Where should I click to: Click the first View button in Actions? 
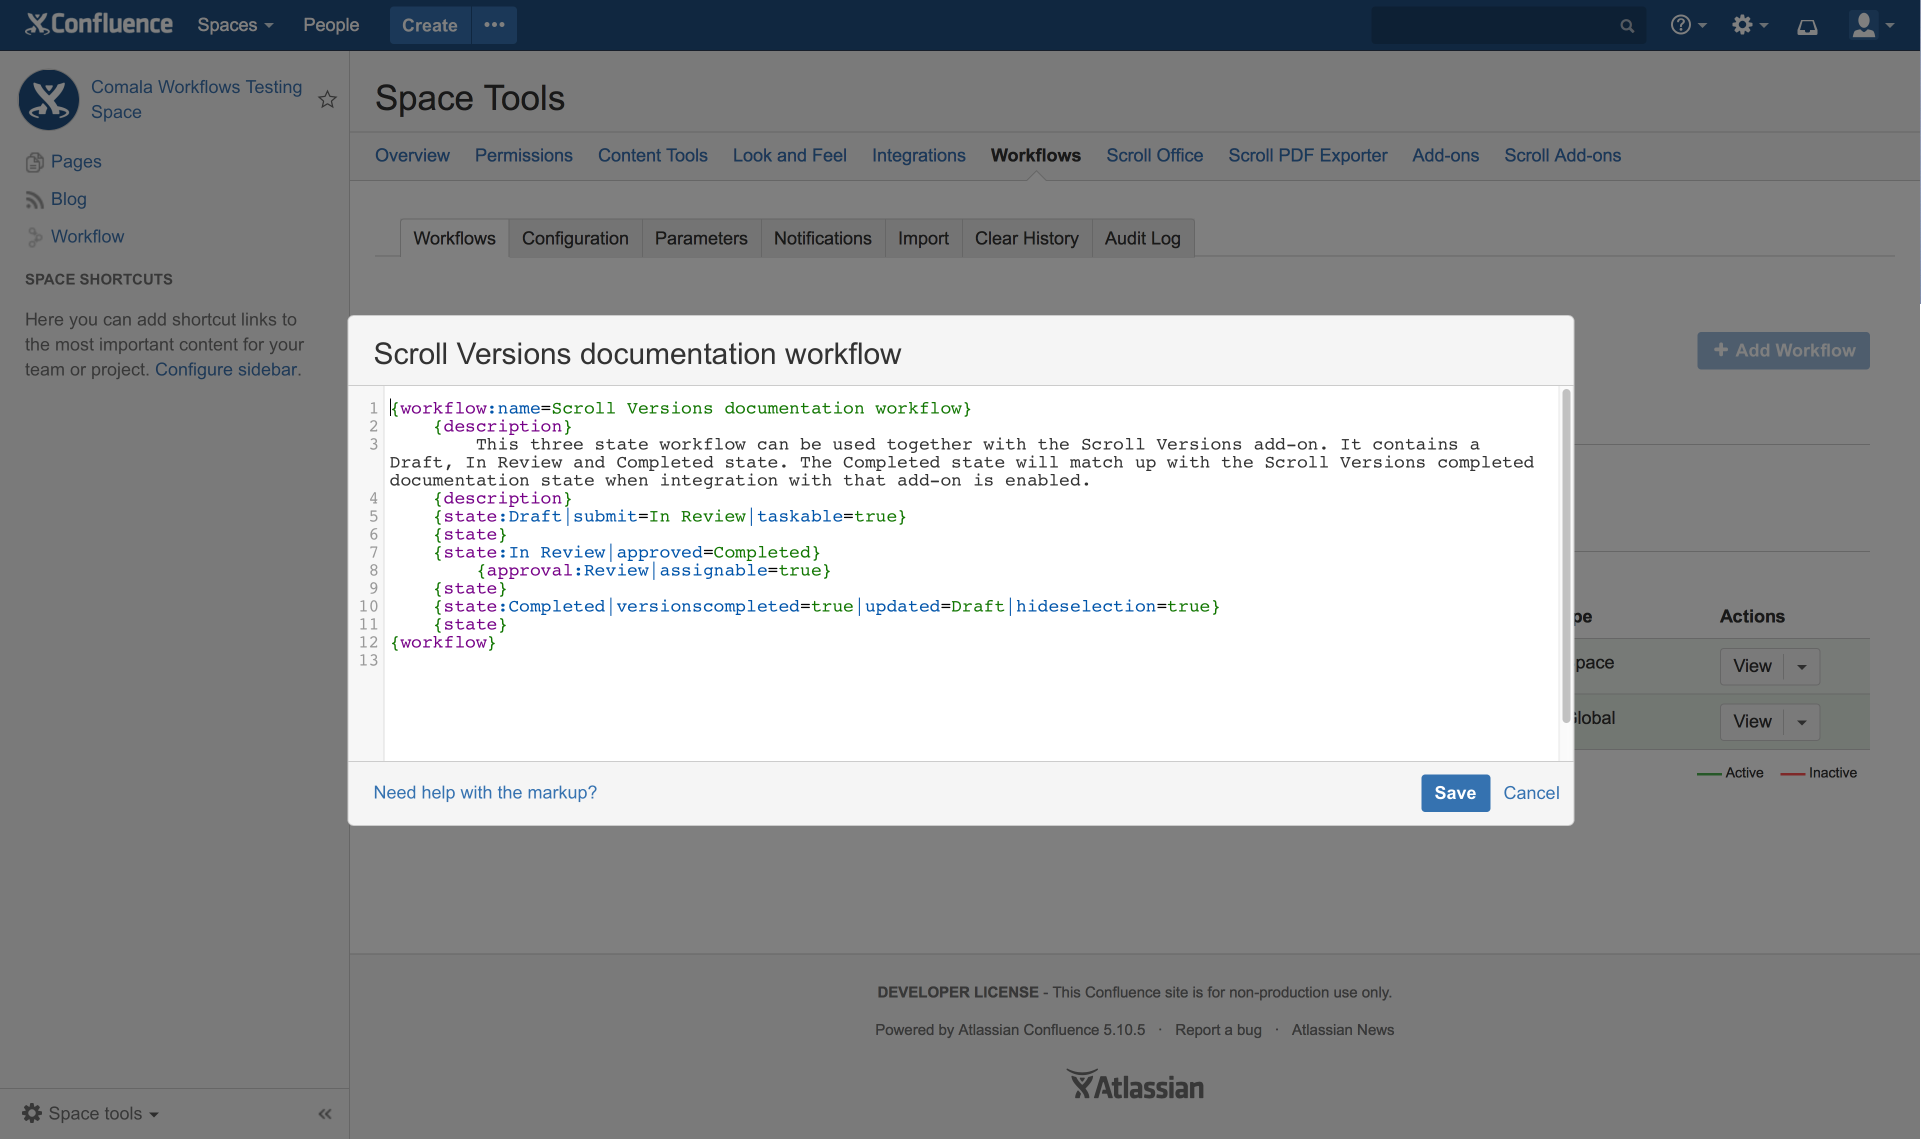1752,666
